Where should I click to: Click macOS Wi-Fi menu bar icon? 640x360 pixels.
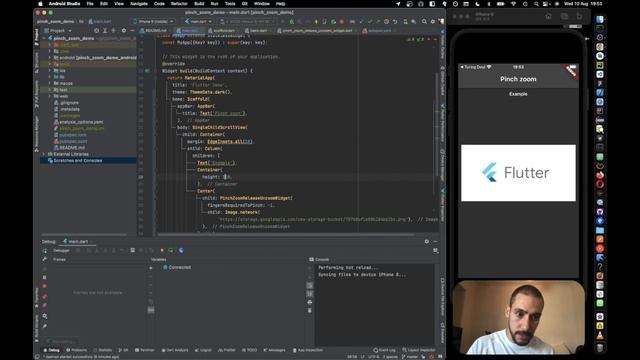click(x=513, y=4)
